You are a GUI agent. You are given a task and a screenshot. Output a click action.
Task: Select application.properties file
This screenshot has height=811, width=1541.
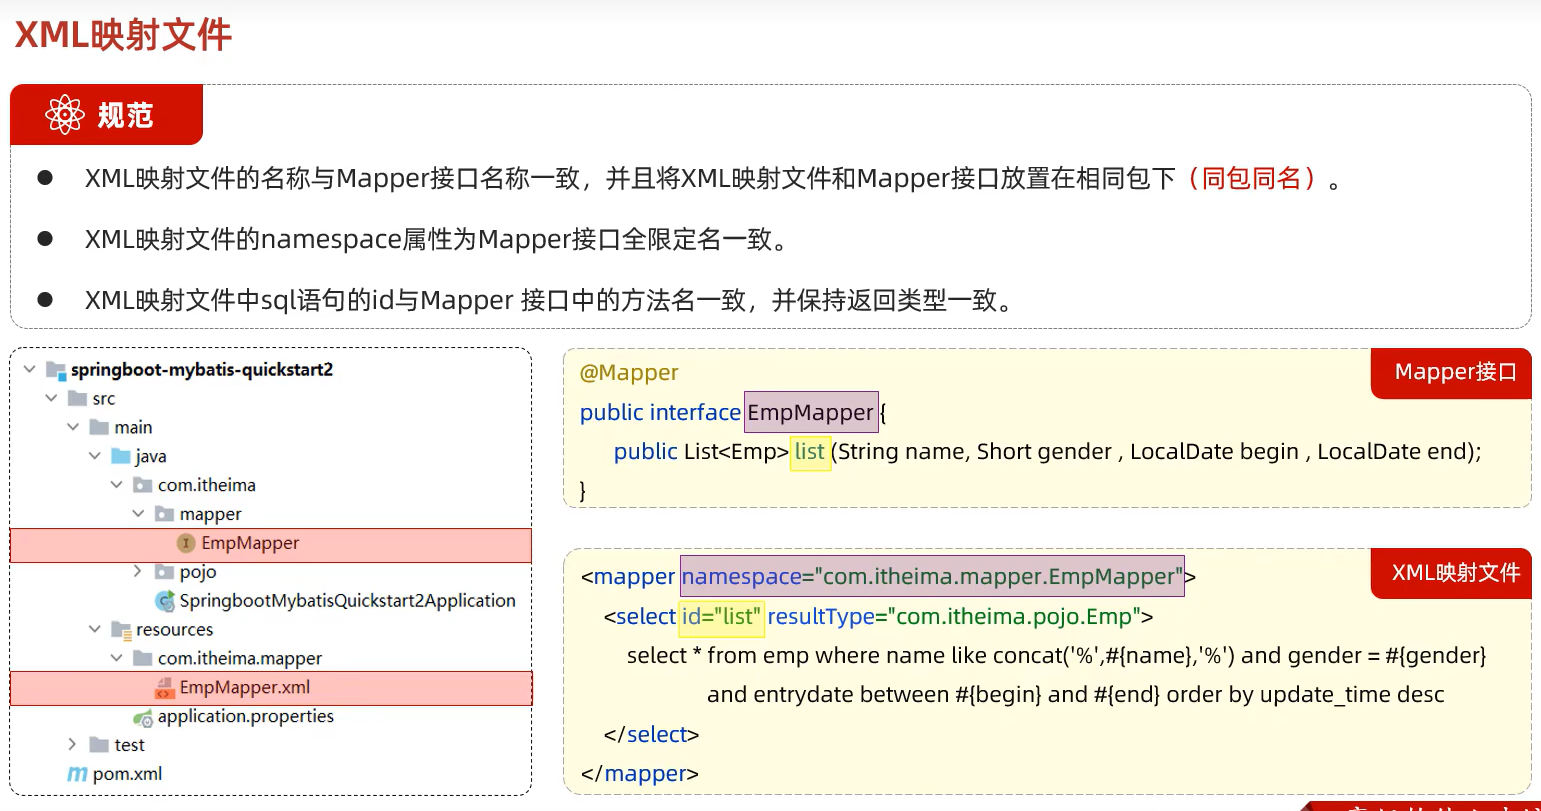245,717
